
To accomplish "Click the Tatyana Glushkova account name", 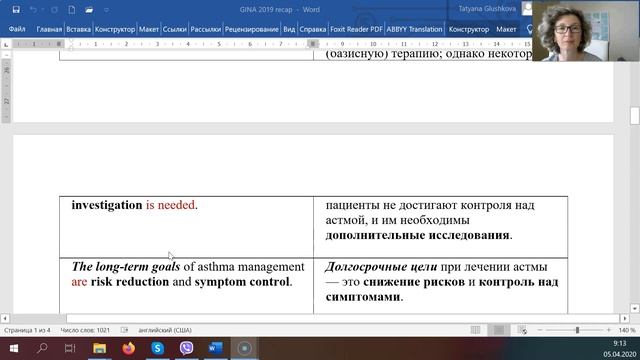I will click(x=487, y=9).
